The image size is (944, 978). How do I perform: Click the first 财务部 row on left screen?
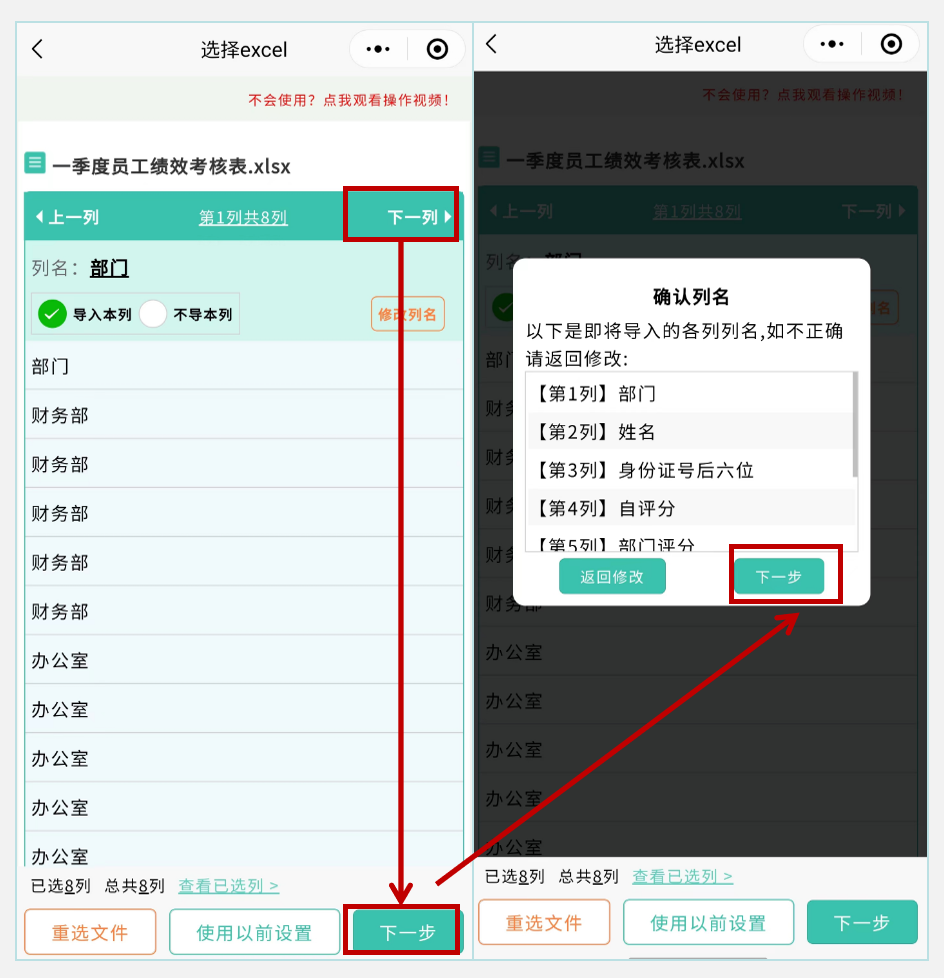(244, 415)
